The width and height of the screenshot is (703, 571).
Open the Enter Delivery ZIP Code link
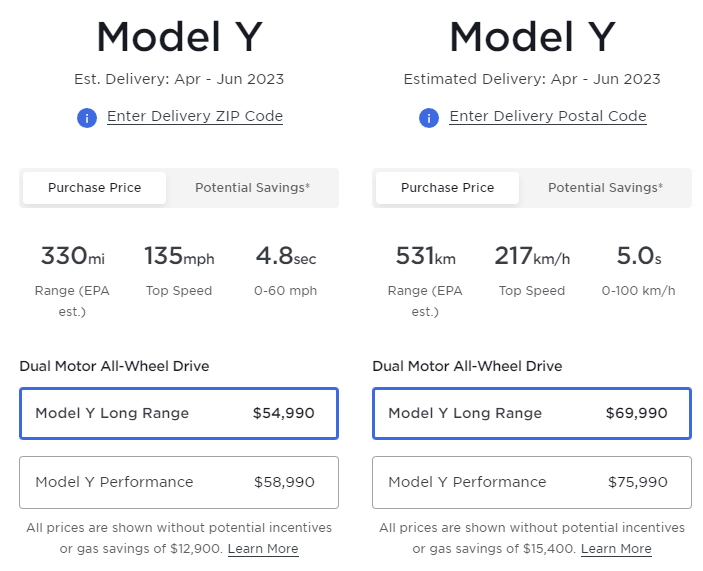[195, 116]
